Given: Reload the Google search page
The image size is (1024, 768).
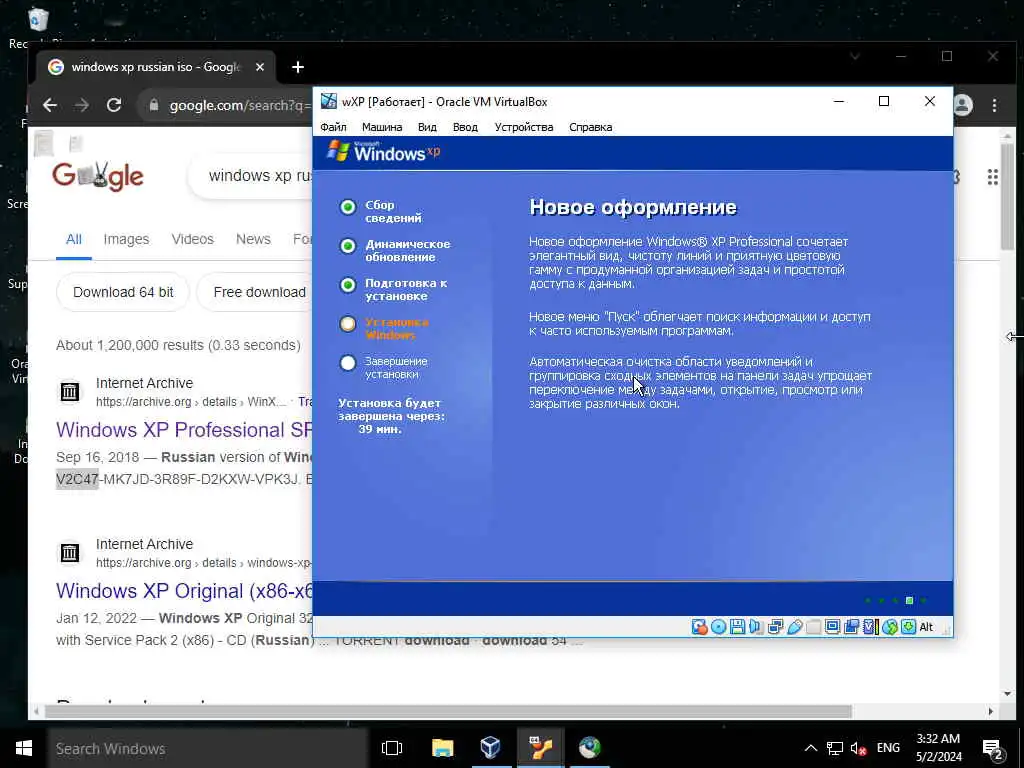Looking at the screenshot, I should click(x=114, y=105).
